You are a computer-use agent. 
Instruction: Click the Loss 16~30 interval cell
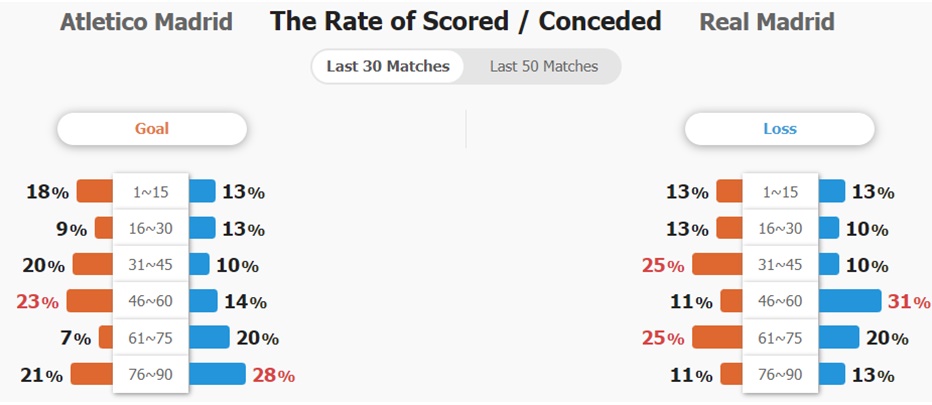coord(780,228)
